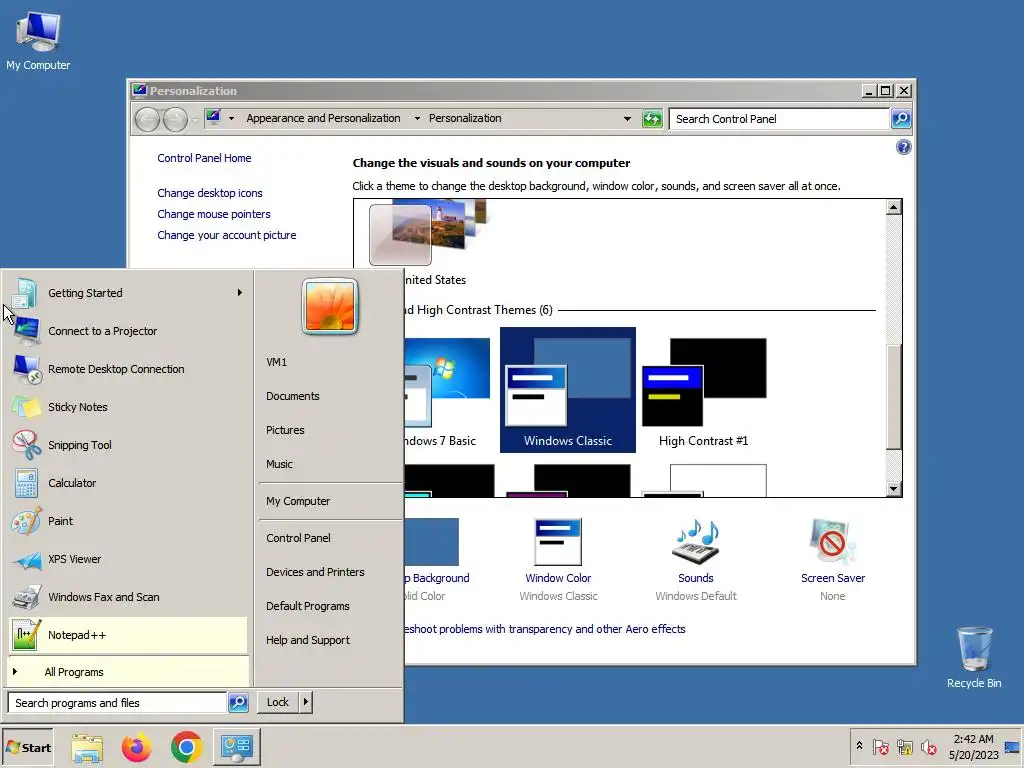
Task: Select My Computer desktop icon
Action: click(x=38, y=40)
